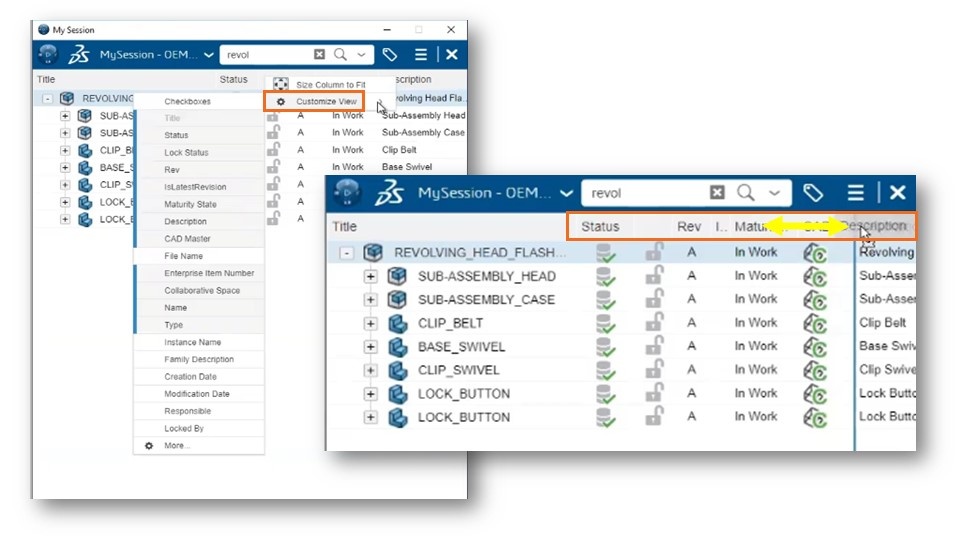
Task: Expand the BASE_SWIVEL node in the inset
Action: click(x=370, y=347)
